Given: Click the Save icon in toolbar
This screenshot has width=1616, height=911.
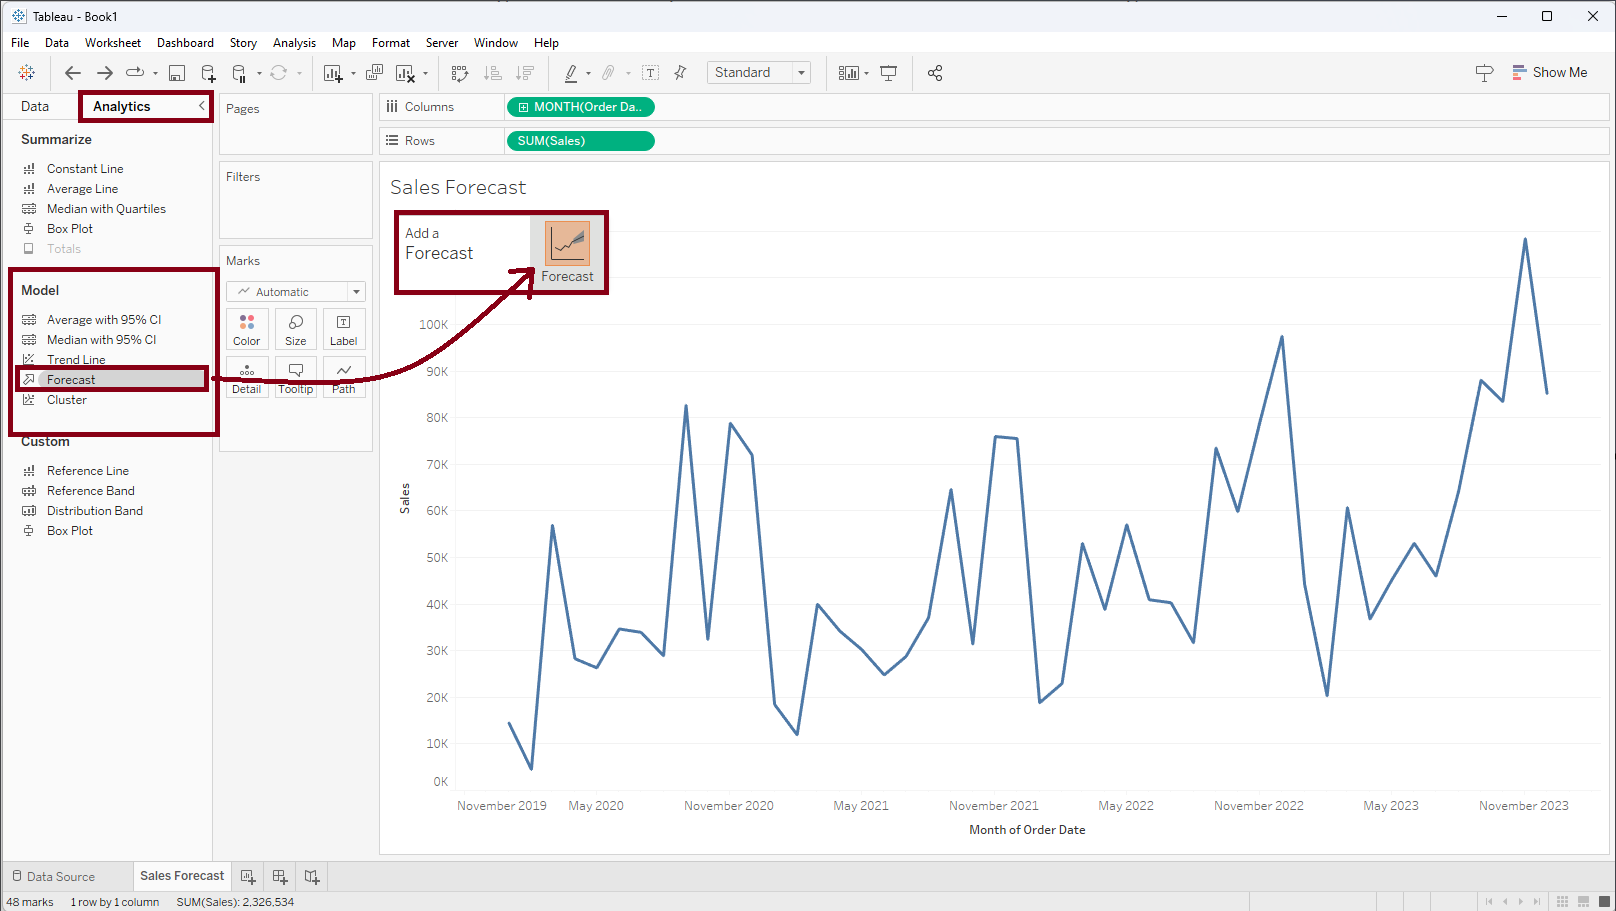Looking at the screenshot, I should (177, 73).
